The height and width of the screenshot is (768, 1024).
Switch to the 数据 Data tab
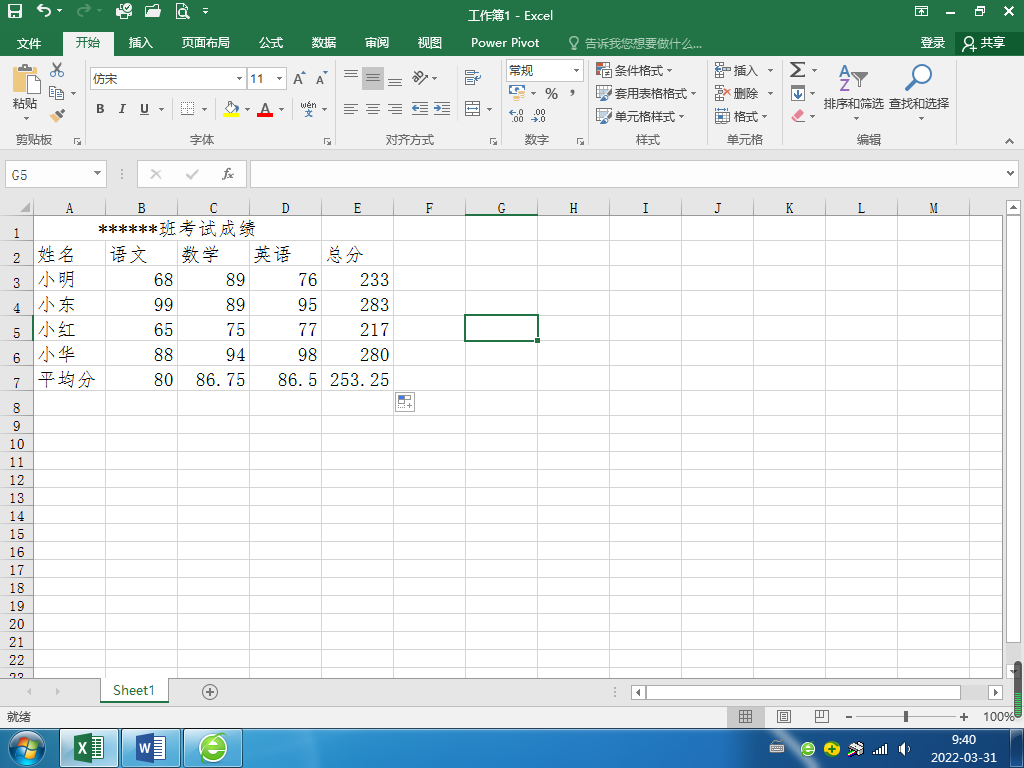(x=324, y=43)
